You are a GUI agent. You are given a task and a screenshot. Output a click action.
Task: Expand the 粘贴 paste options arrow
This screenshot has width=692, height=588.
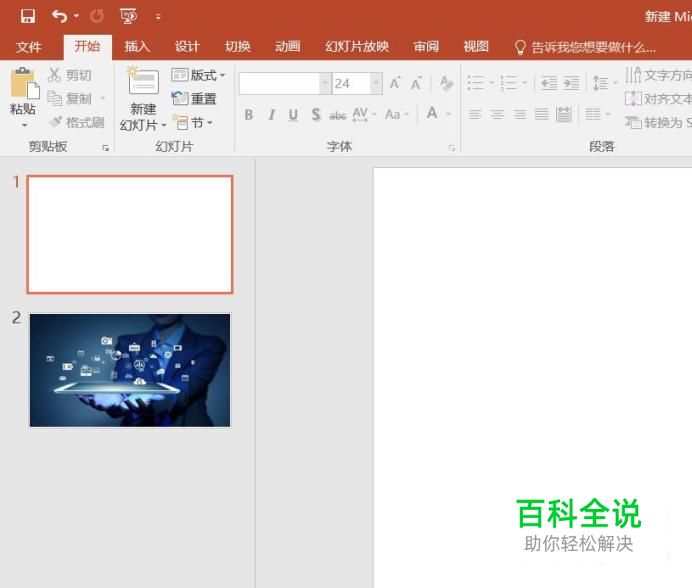[x=24, y=125]
